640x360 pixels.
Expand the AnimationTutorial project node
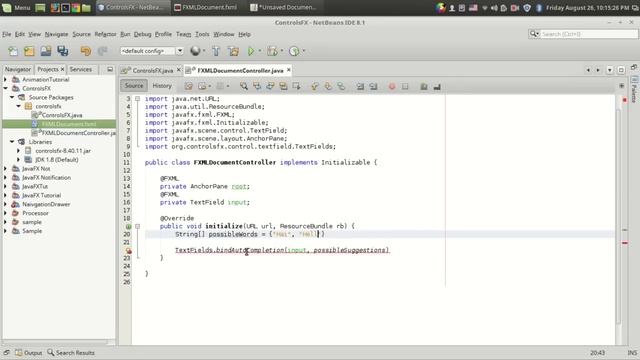pos(5,80)
